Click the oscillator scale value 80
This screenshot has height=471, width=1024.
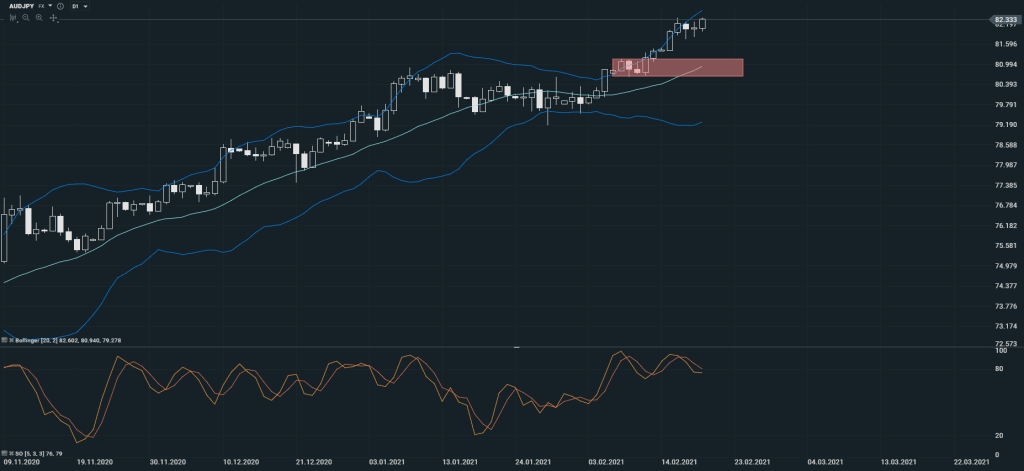click(x=998, y=369)
